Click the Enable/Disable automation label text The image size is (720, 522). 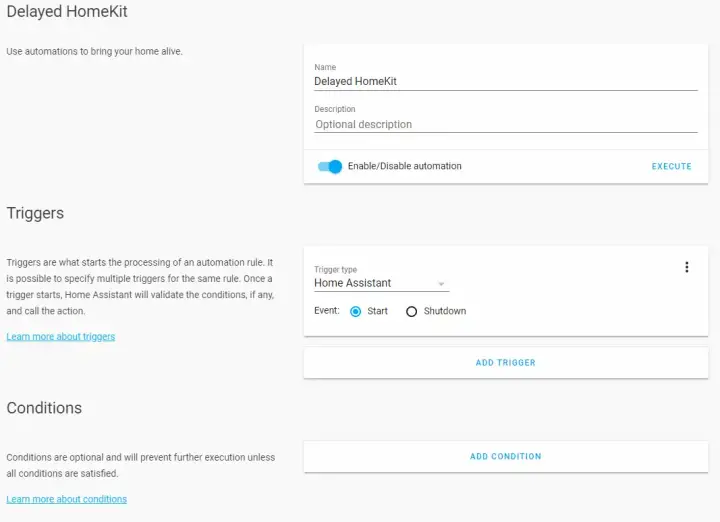click(405, 166)
